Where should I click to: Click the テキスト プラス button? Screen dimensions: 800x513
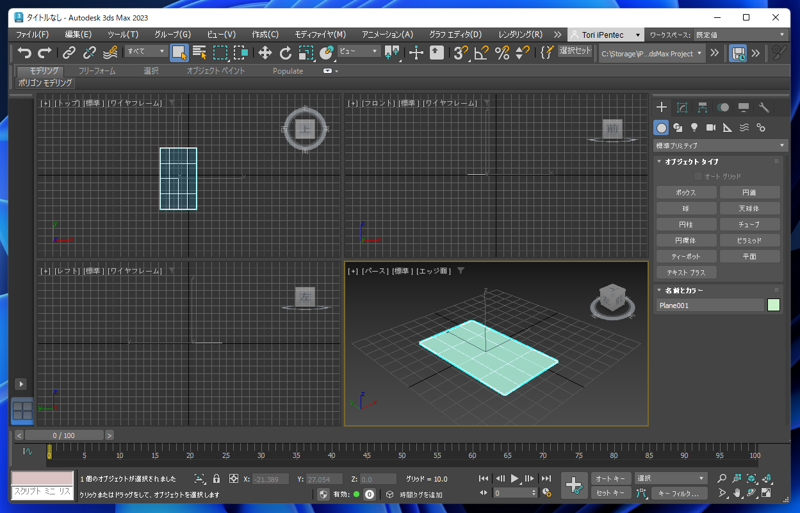point(686,272)
